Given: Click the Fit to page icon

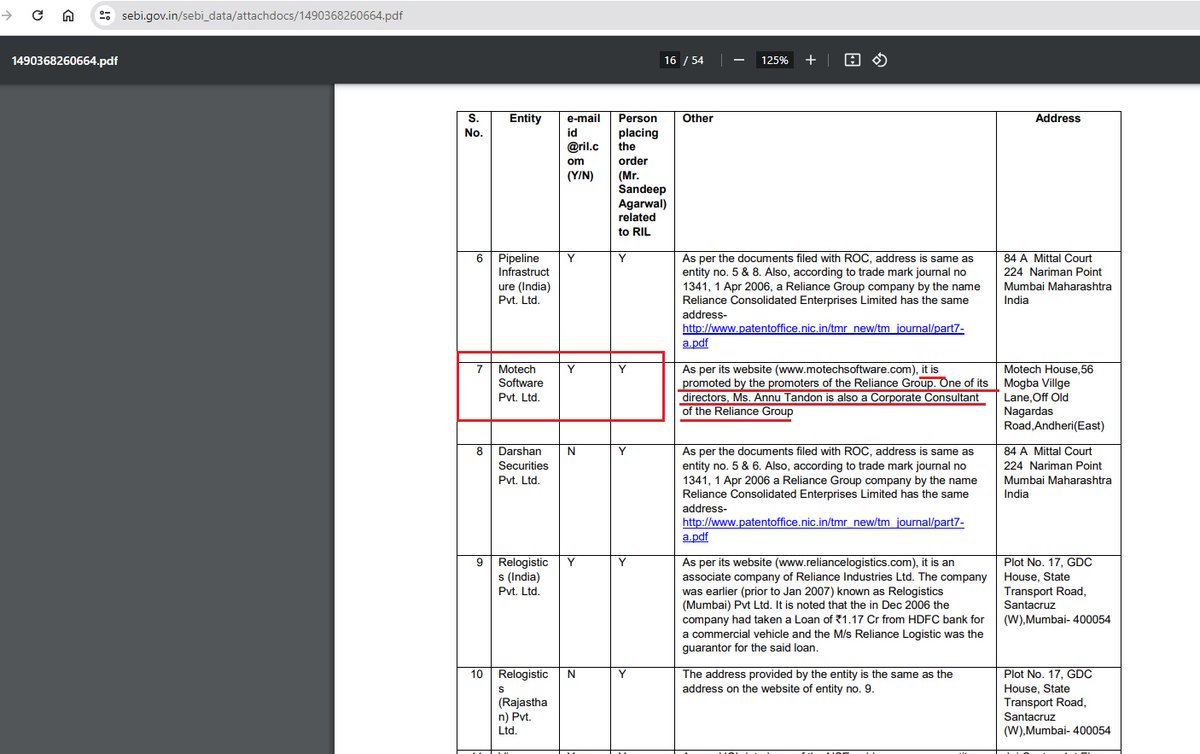Looking at the screenshot, I should coord(852,60).
